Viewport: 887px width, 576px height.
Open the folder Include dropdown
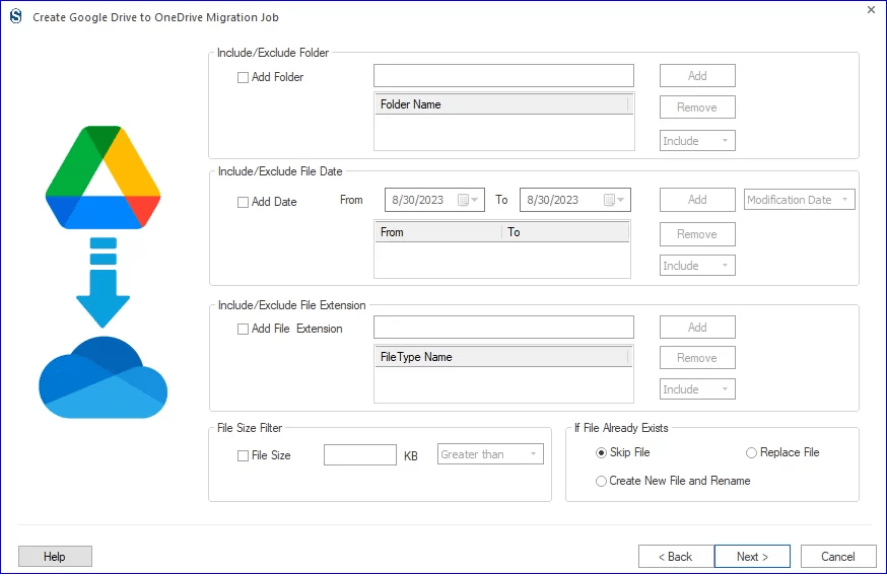697,140
